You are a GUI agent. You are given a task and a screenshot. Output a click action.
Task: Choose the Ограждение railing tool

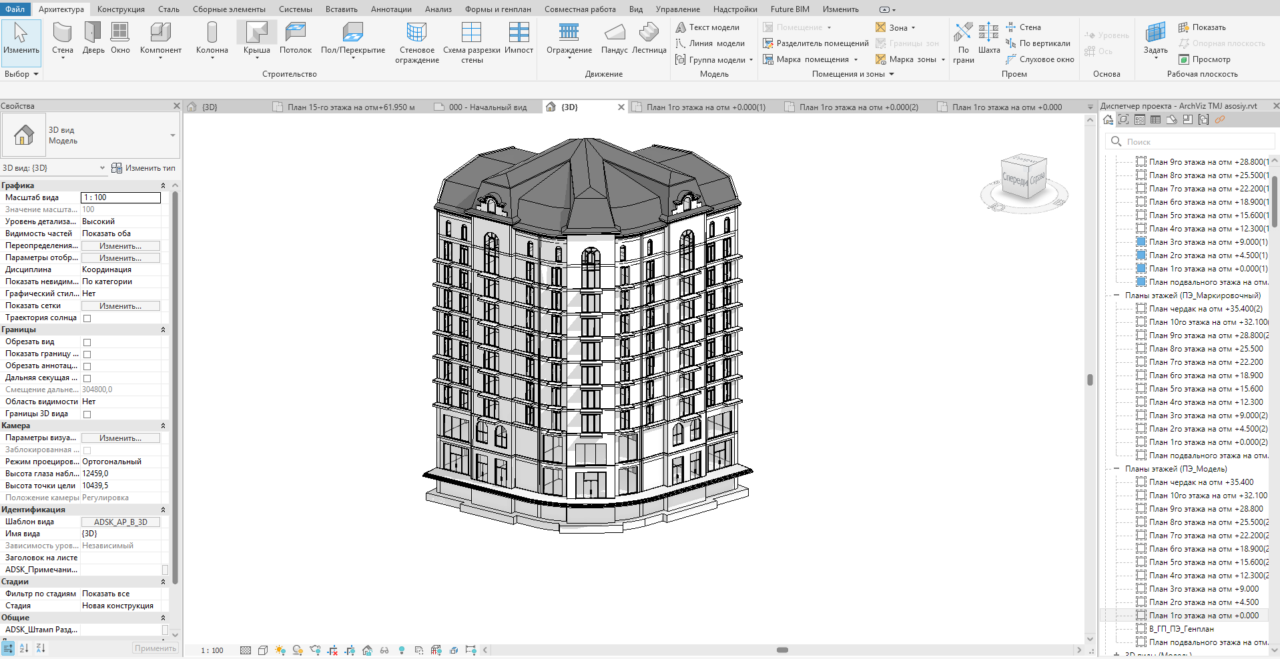568,41
